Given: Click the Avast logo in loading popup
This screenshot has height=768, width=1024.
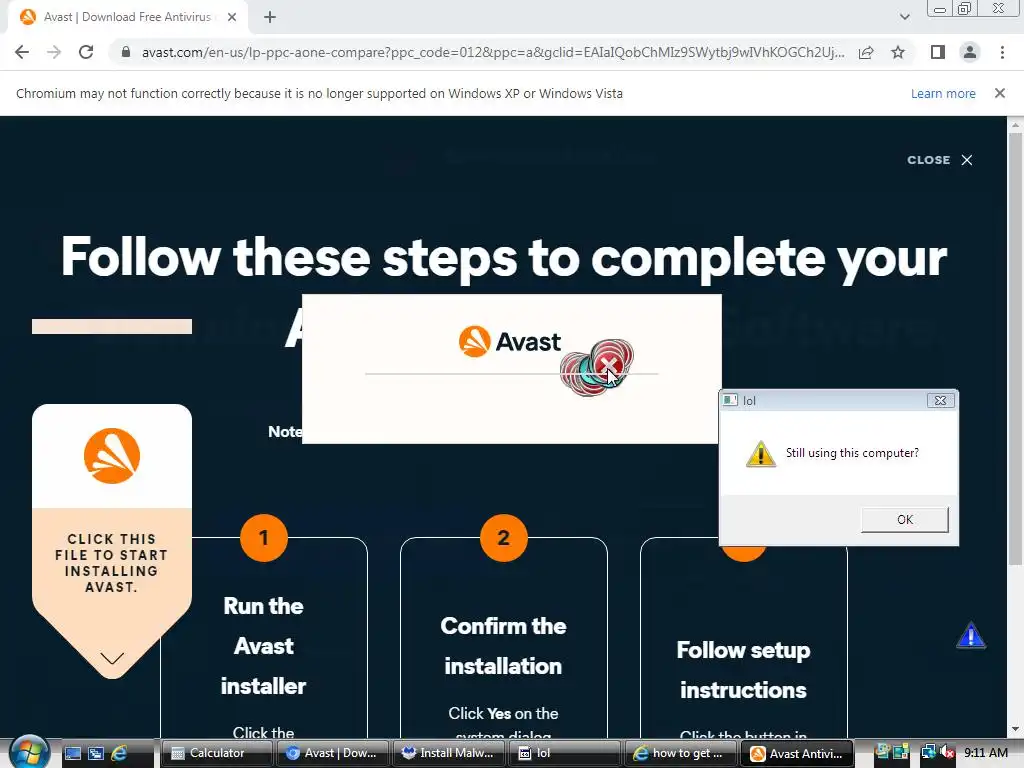Looking at the screenshot, I should pyautogui.click(x=510, y=342).
